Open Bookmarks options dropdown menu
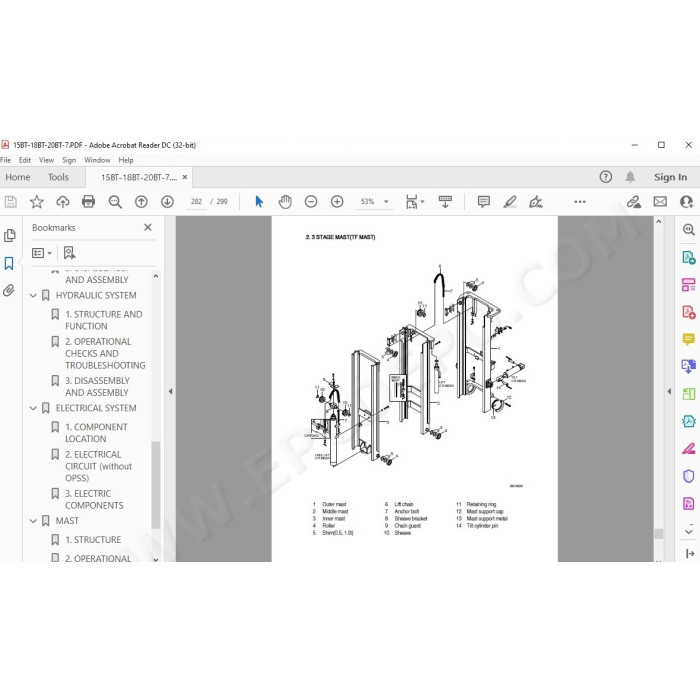Image resolution: width=700 pixels, height=700 pixels. click(42, 253)
